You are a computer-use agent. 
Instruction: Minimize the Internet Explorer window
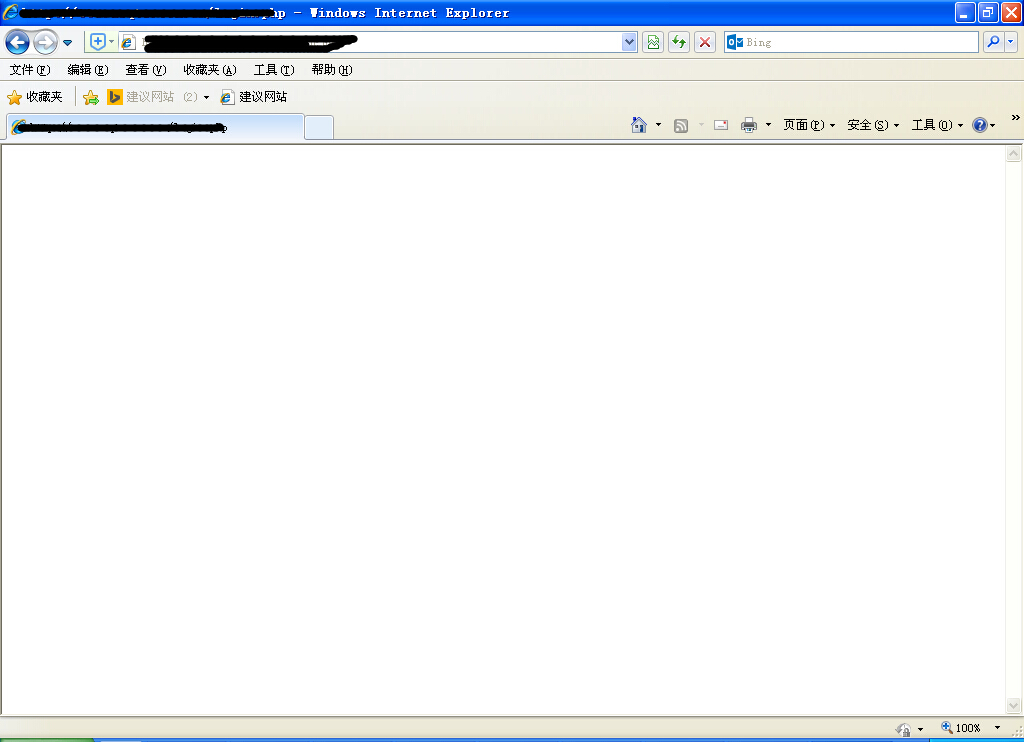965,12
